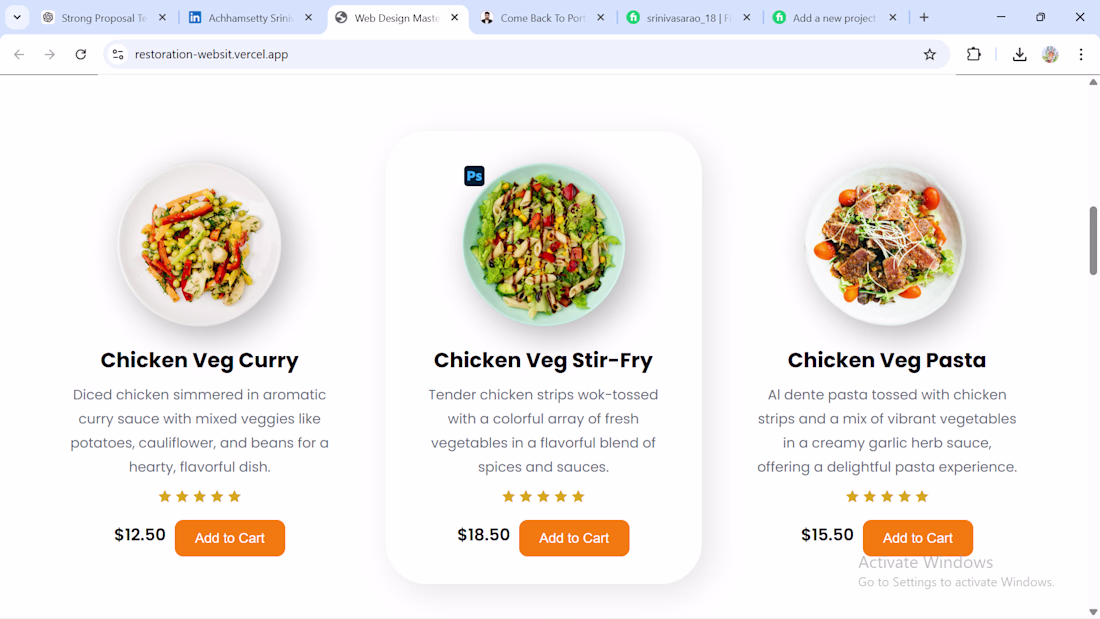The width and height of the screenshot is (1100, 619).
Task: Open the browser Extensions puzzle icon
Action: point(974,54)
